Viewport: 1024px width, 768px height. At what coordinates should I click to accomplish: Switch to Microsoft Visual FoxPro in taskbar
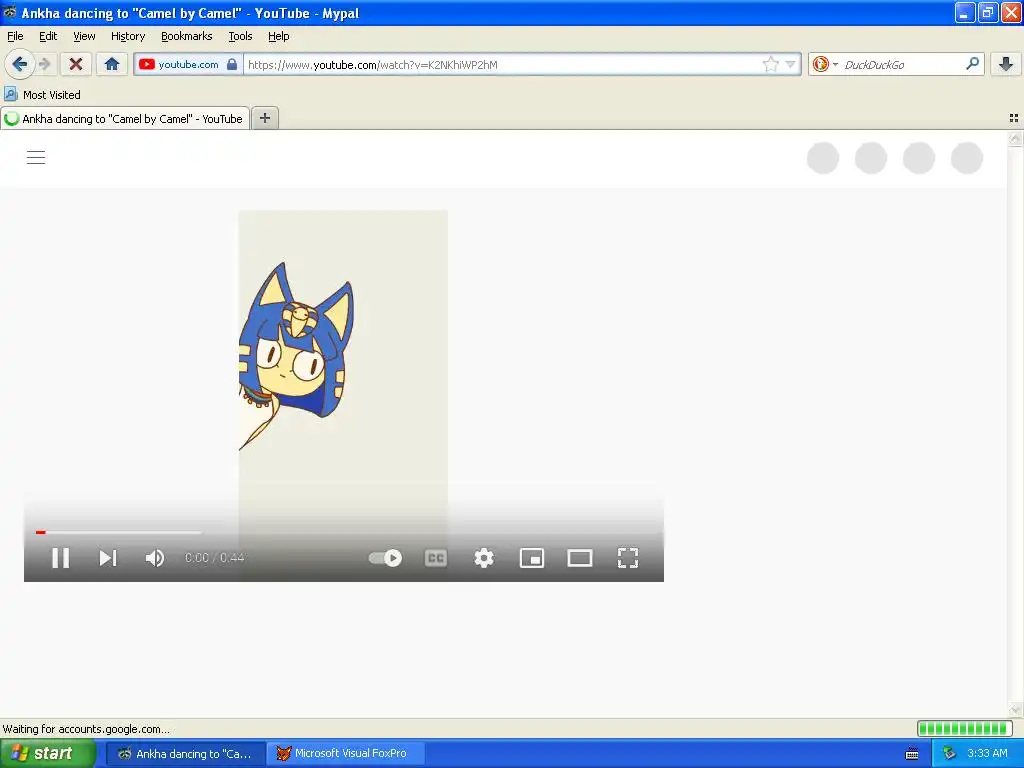(346, 754)
